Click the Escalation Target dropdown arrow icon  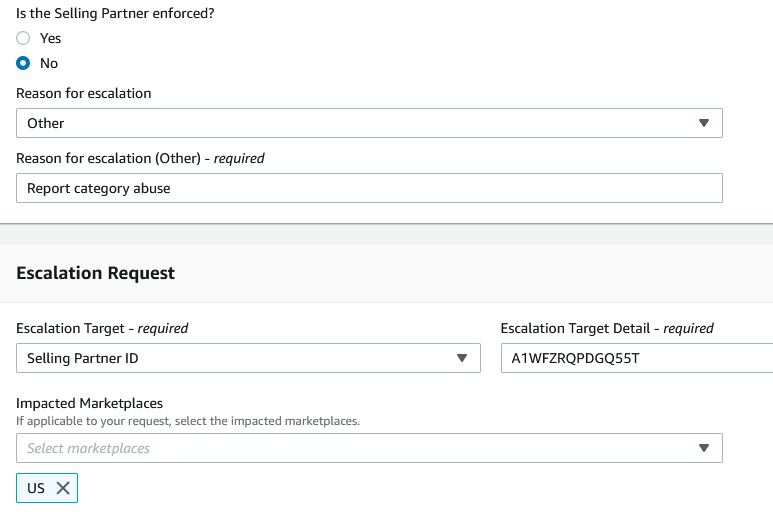point(461,358)
